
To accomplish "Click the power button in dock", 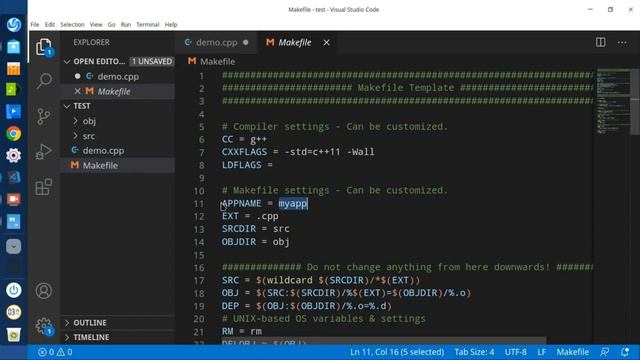I will point(13,290).
